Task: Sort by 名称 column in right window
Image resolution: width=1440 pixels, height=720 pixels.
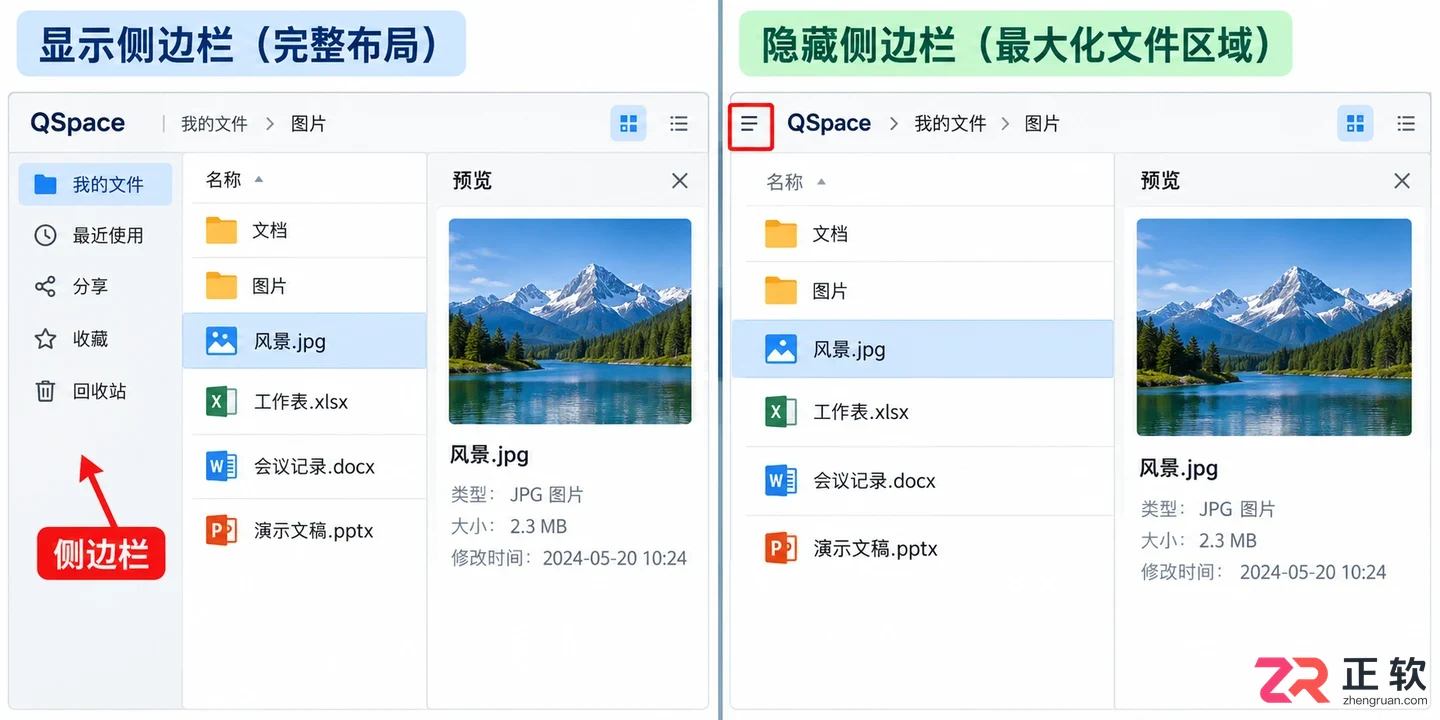Action: pyautogui.click(x=796, y=182)
